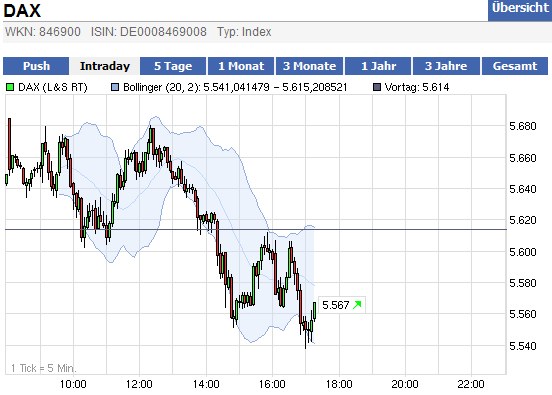The height and width of the screenshot is (395, 552).
Task: Click the DAX heading
Action: tap(22, 10)
